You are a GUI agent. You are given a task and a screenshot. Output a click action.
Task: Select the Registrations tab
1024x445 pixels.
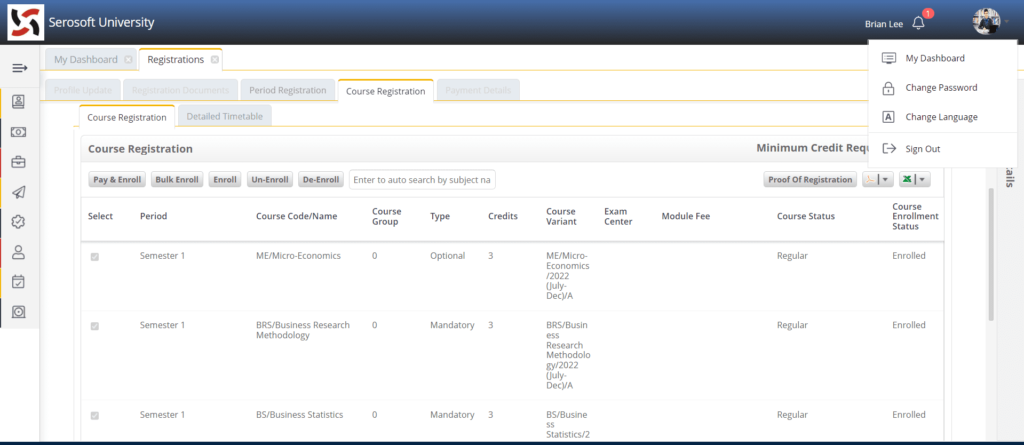tap(176, 59)
